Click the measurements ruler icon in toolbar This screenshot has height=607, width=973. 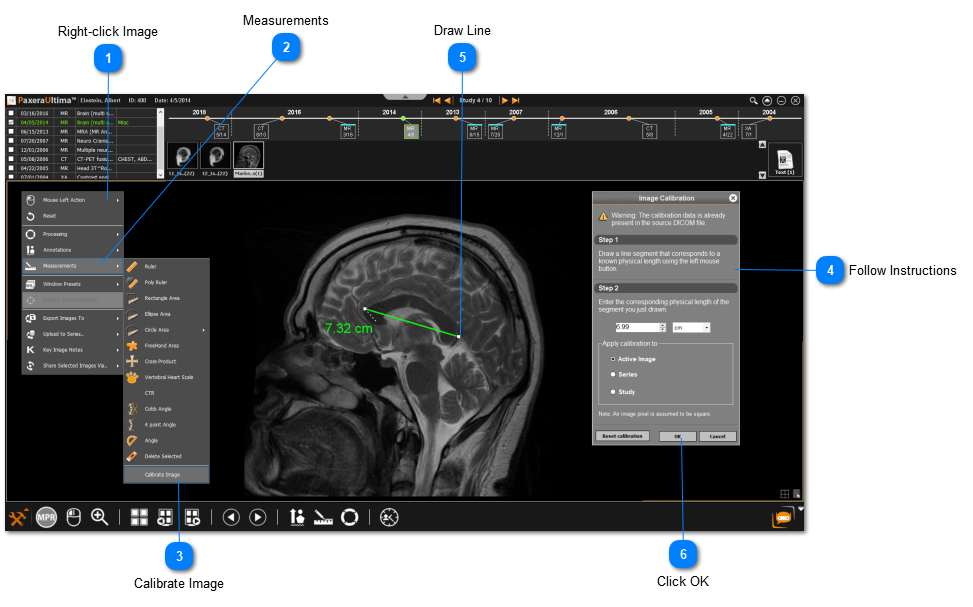[x=324, y=517]
